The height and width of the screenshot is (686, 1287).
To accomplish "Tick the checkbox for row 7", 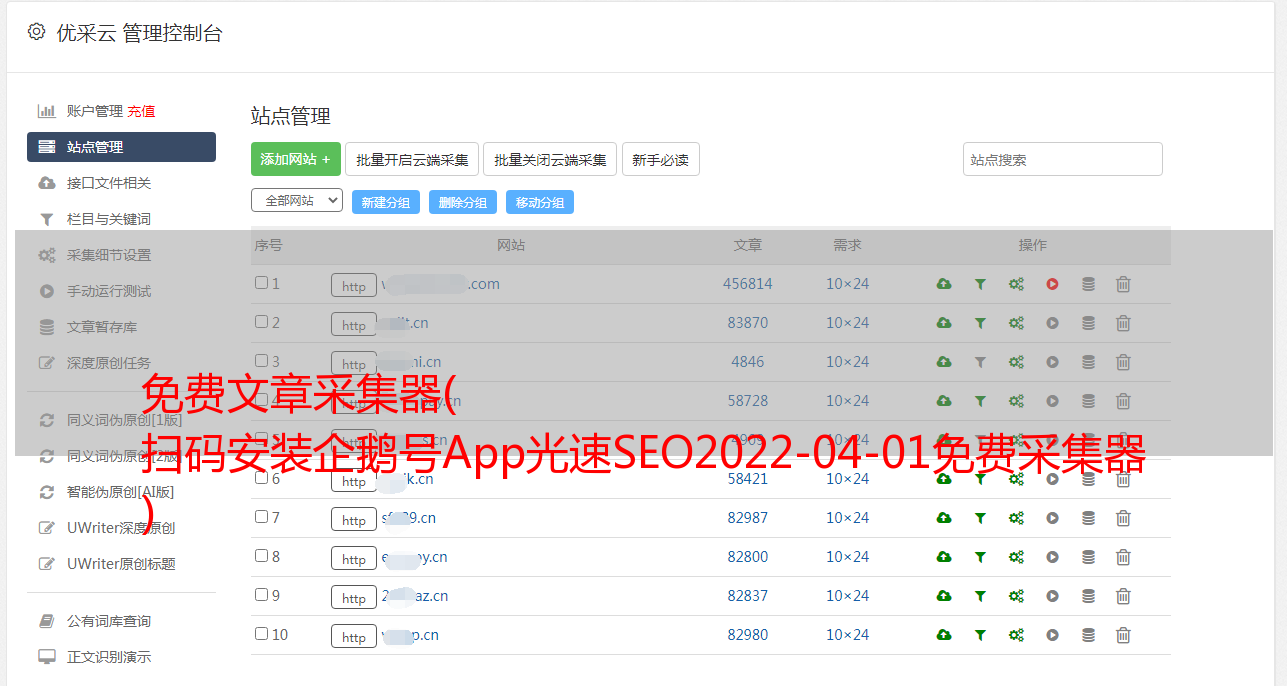I will 261,517.
